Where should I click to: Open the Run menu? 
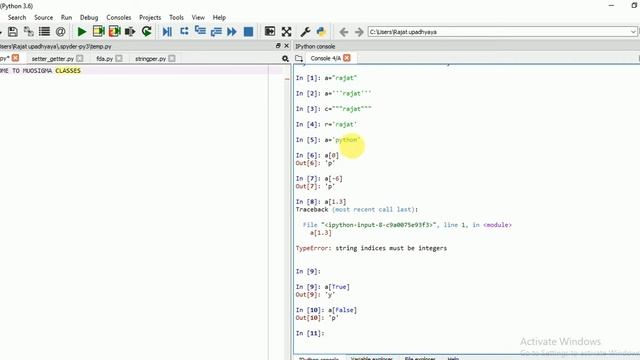point(66,18)
